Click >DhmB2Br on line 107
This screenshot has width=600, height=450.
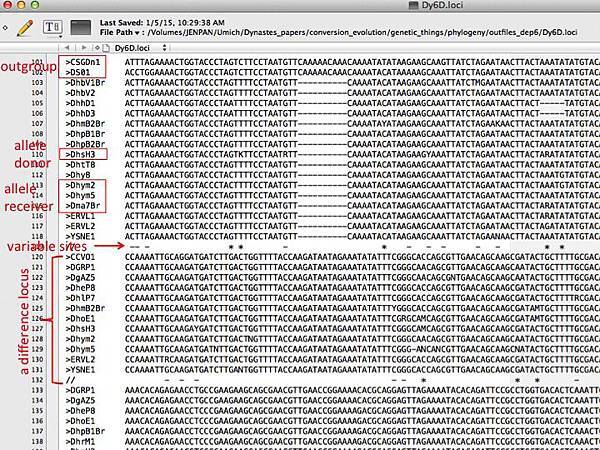tap(85, 124)
